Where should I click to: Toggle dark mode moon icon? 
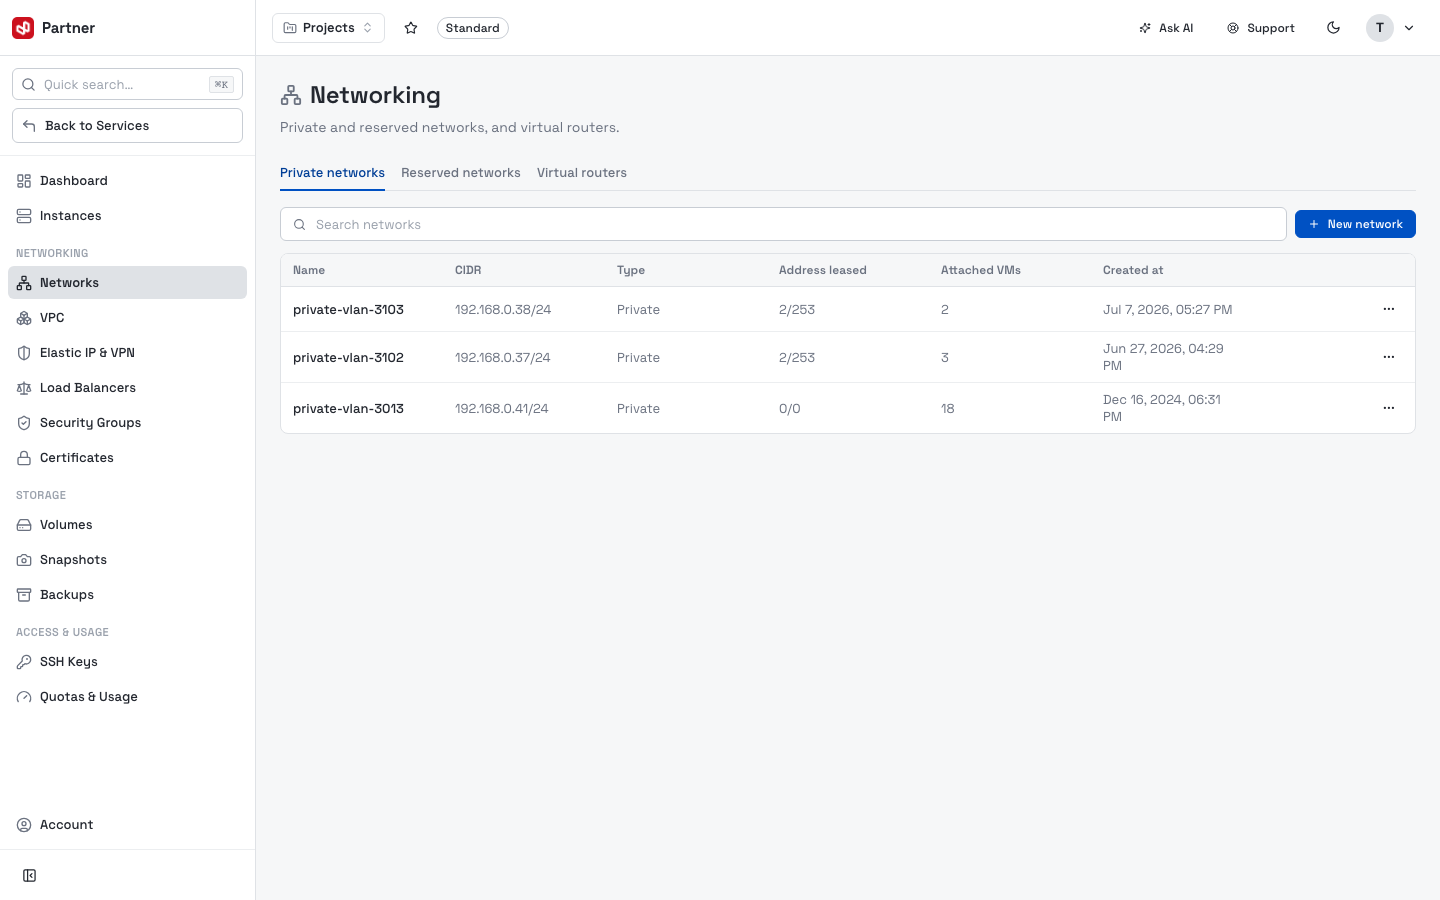1333,28
